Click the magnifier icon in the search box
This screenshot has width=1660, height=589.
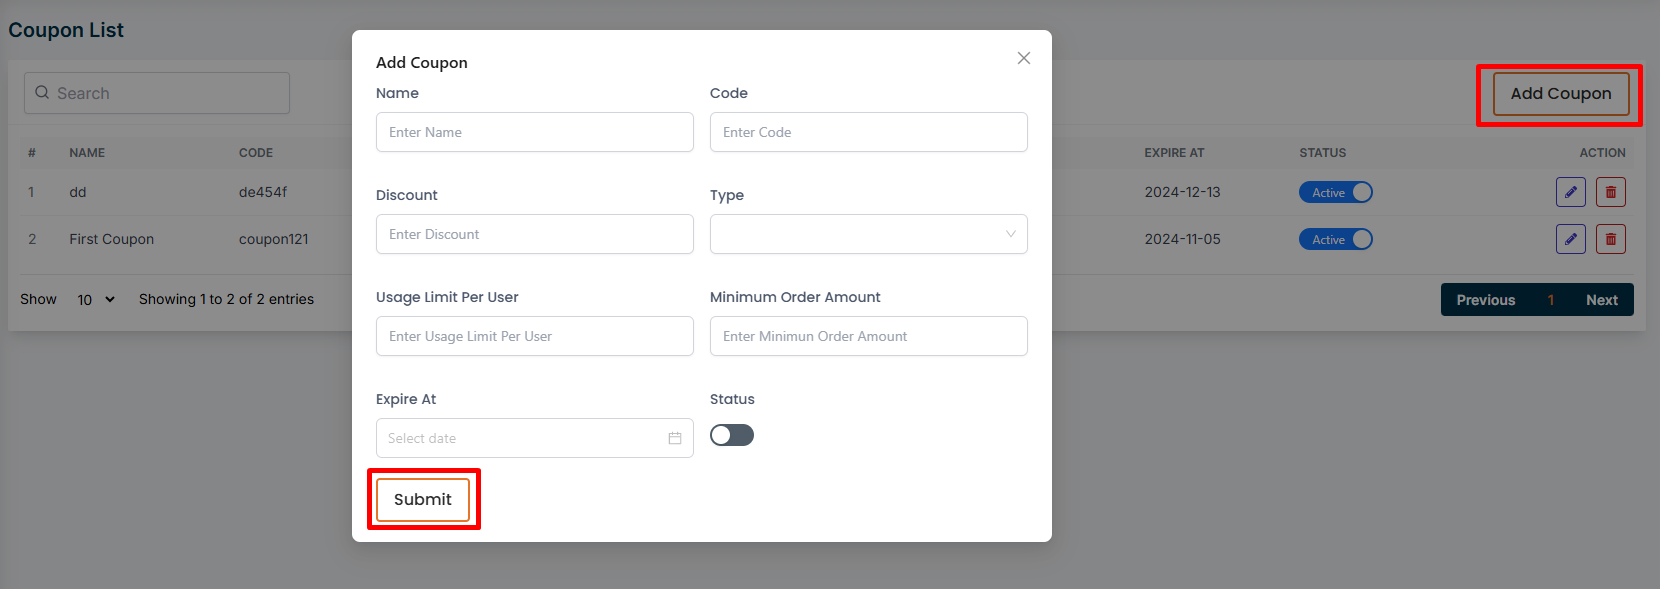click(42, 93)
